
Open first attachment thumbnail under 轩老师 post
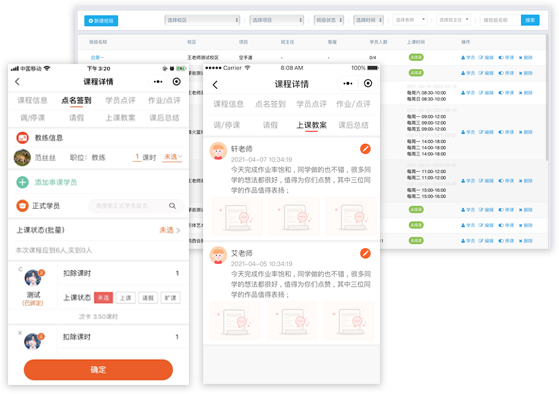[x=237, y=217]
